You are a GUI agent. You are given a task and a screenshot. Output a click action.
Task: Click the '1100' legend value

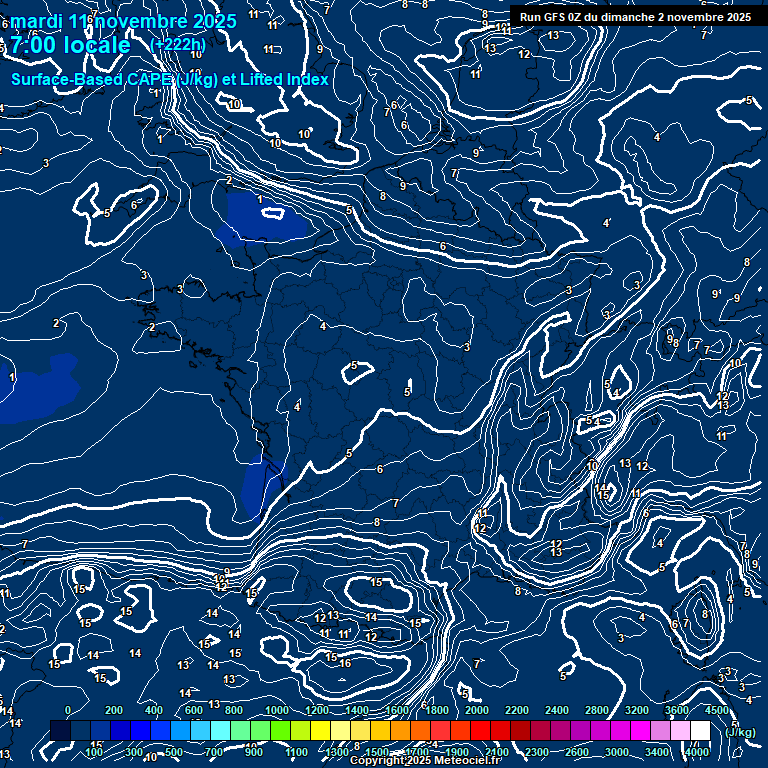297,752
